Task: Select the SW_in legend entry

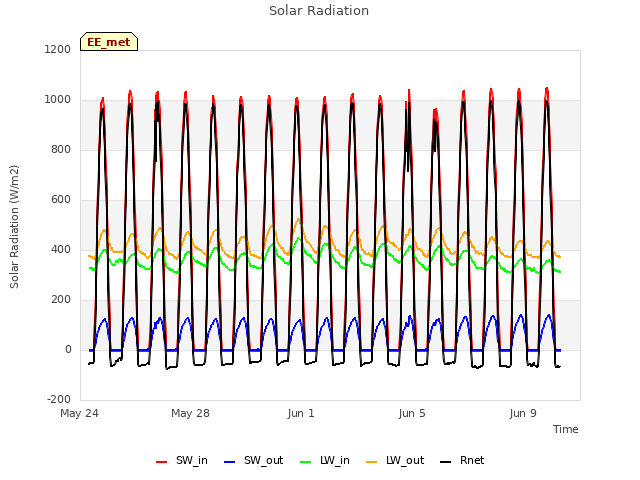Action: click(182, 461)
